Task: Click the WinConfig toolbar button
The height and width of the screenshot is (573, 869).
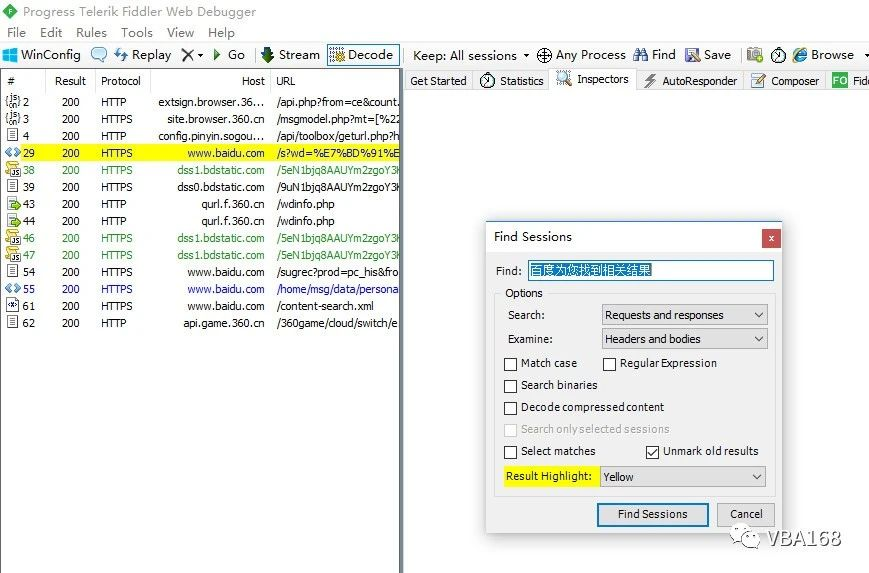Action: [42, 55]
